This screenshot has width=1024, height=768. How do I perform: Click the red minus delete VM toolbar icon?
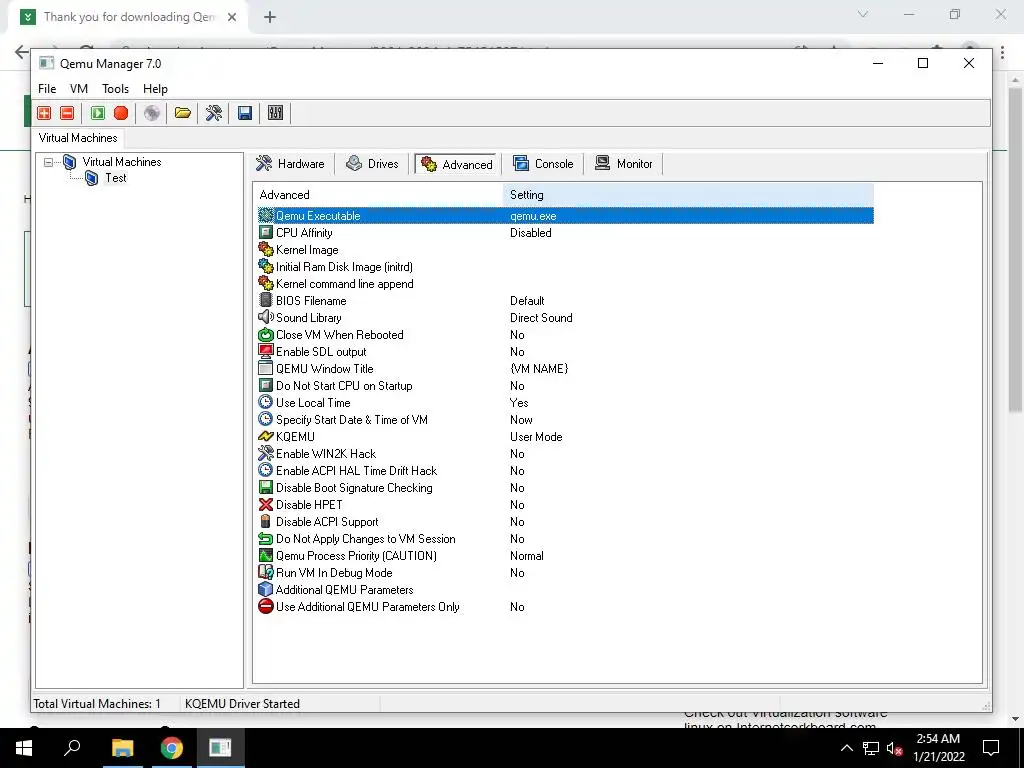67,113
